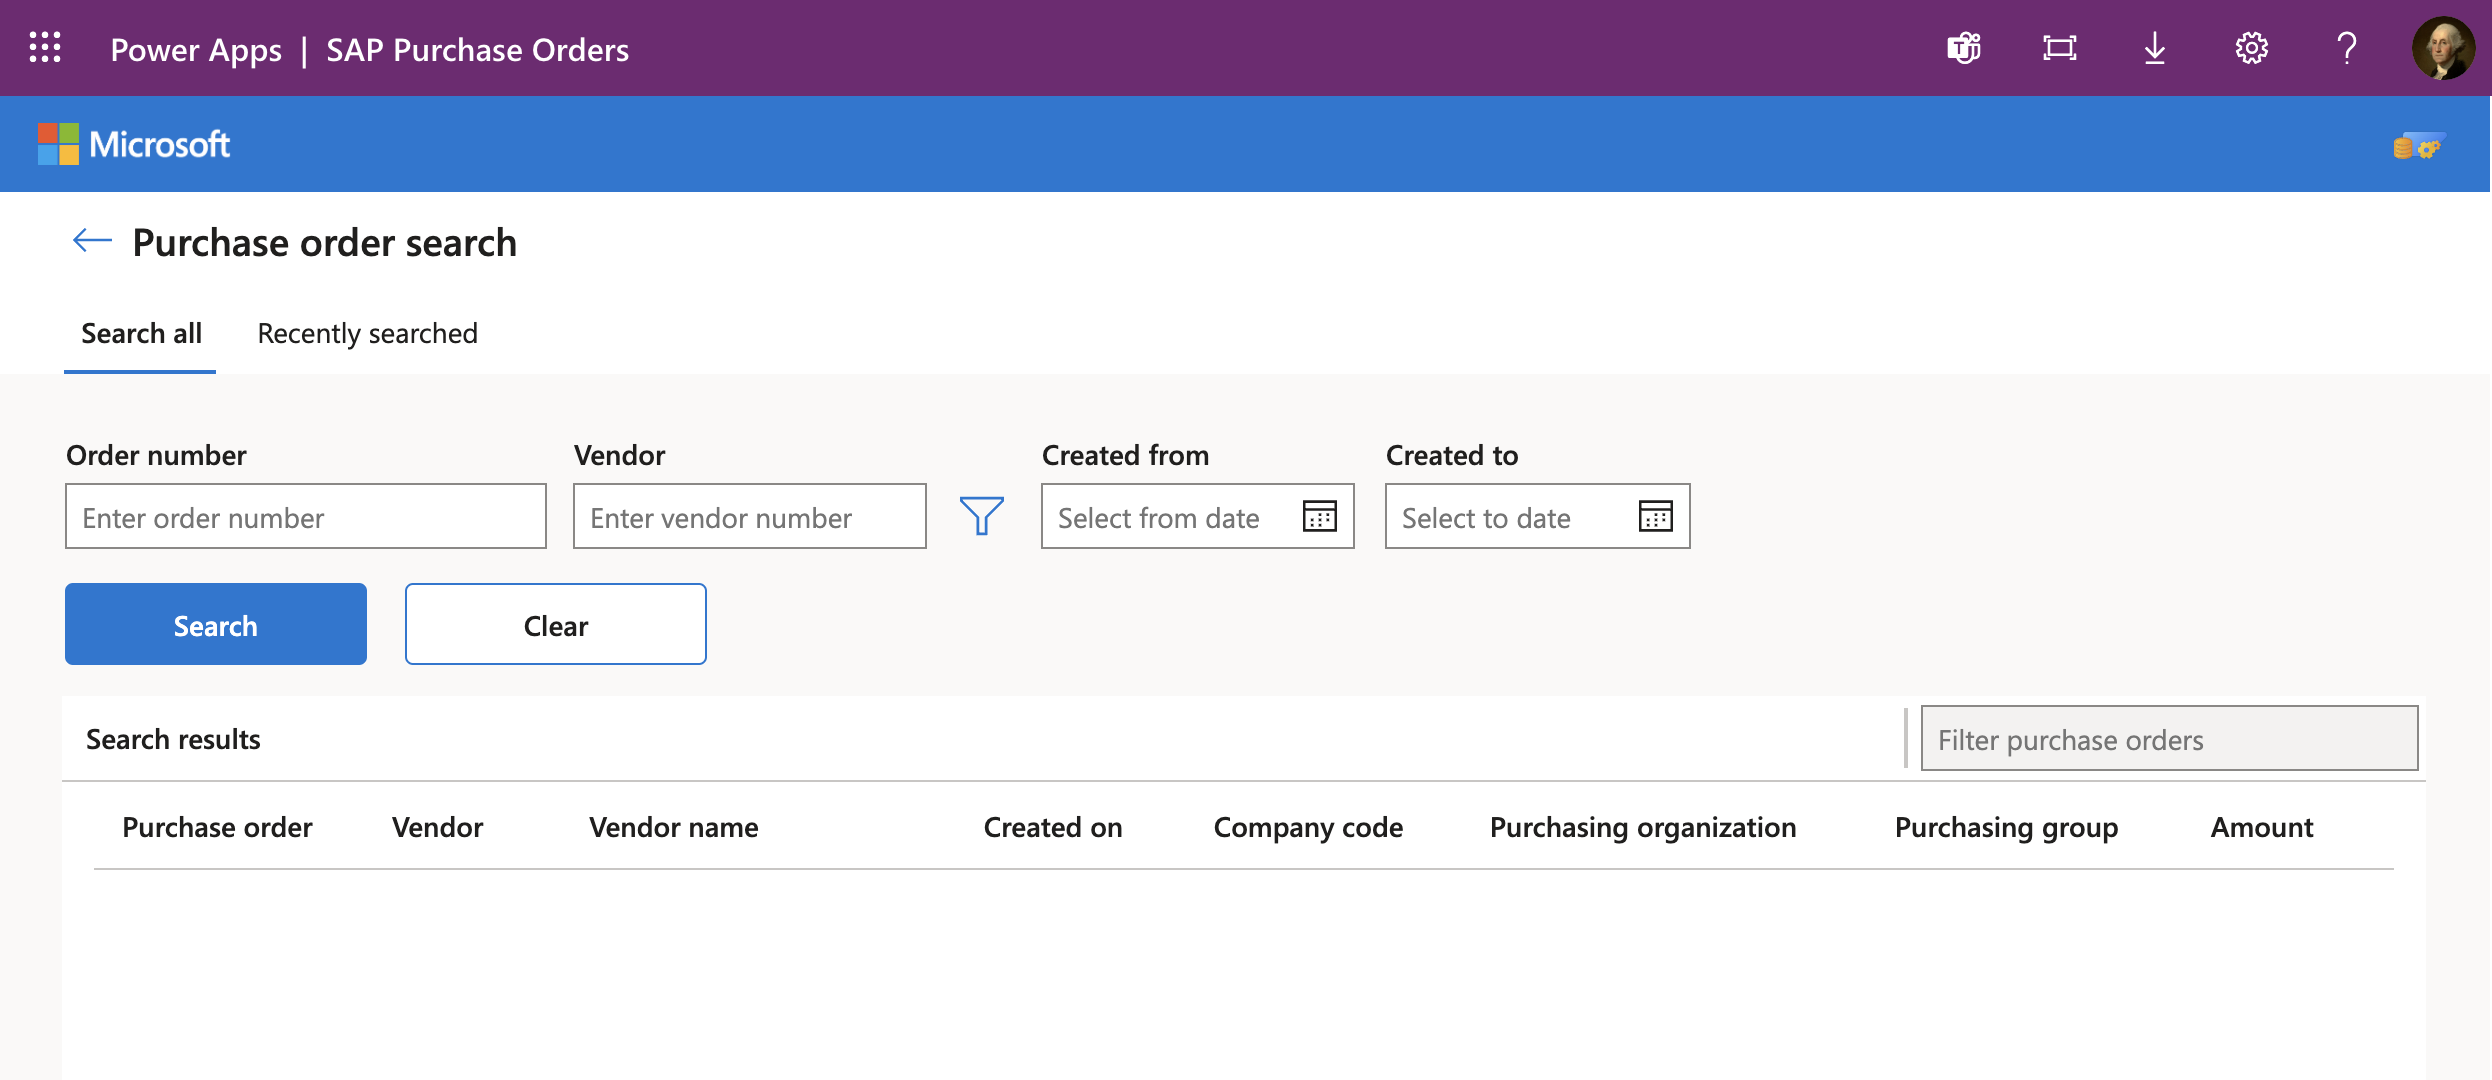Type in the Order number input field

point(305,516)
